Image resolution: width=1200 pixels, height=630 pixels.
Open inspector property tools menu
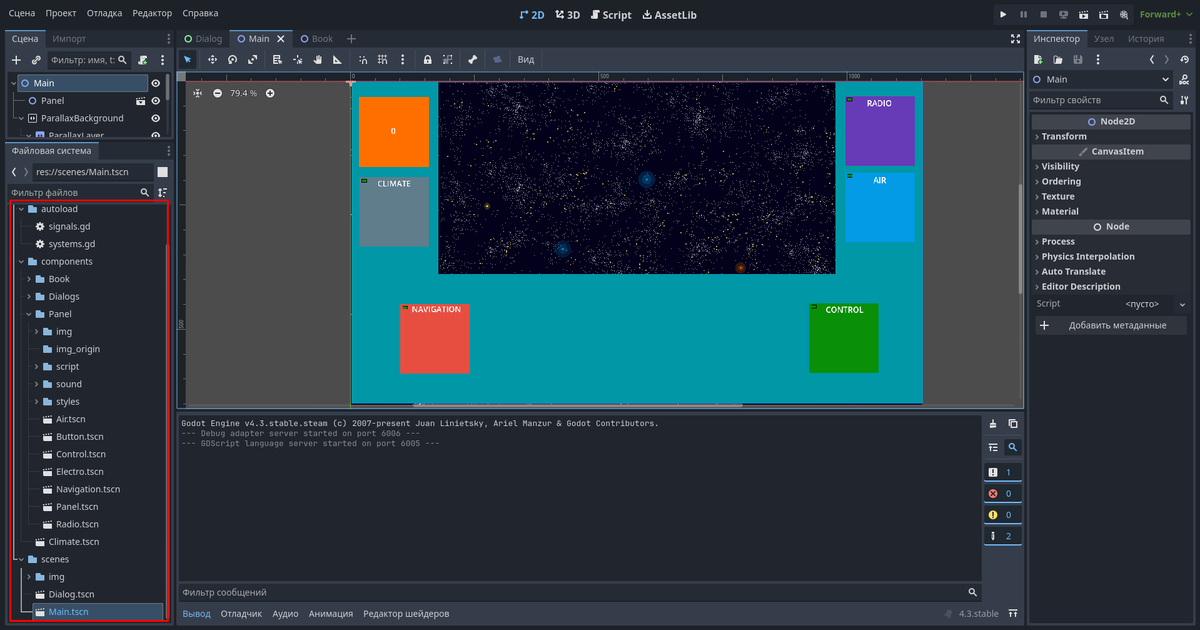1185,100
